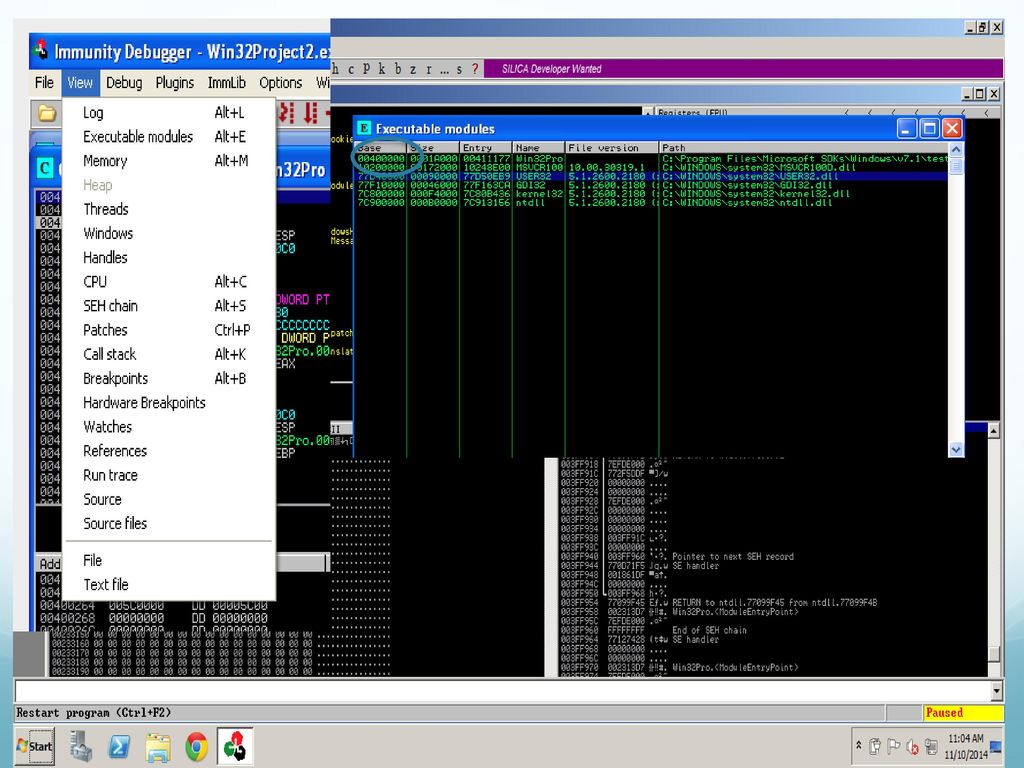The width and height of the screenshot is (1024, 768).
Task: Select Run trace in the View menu
Action: point(168,475)
